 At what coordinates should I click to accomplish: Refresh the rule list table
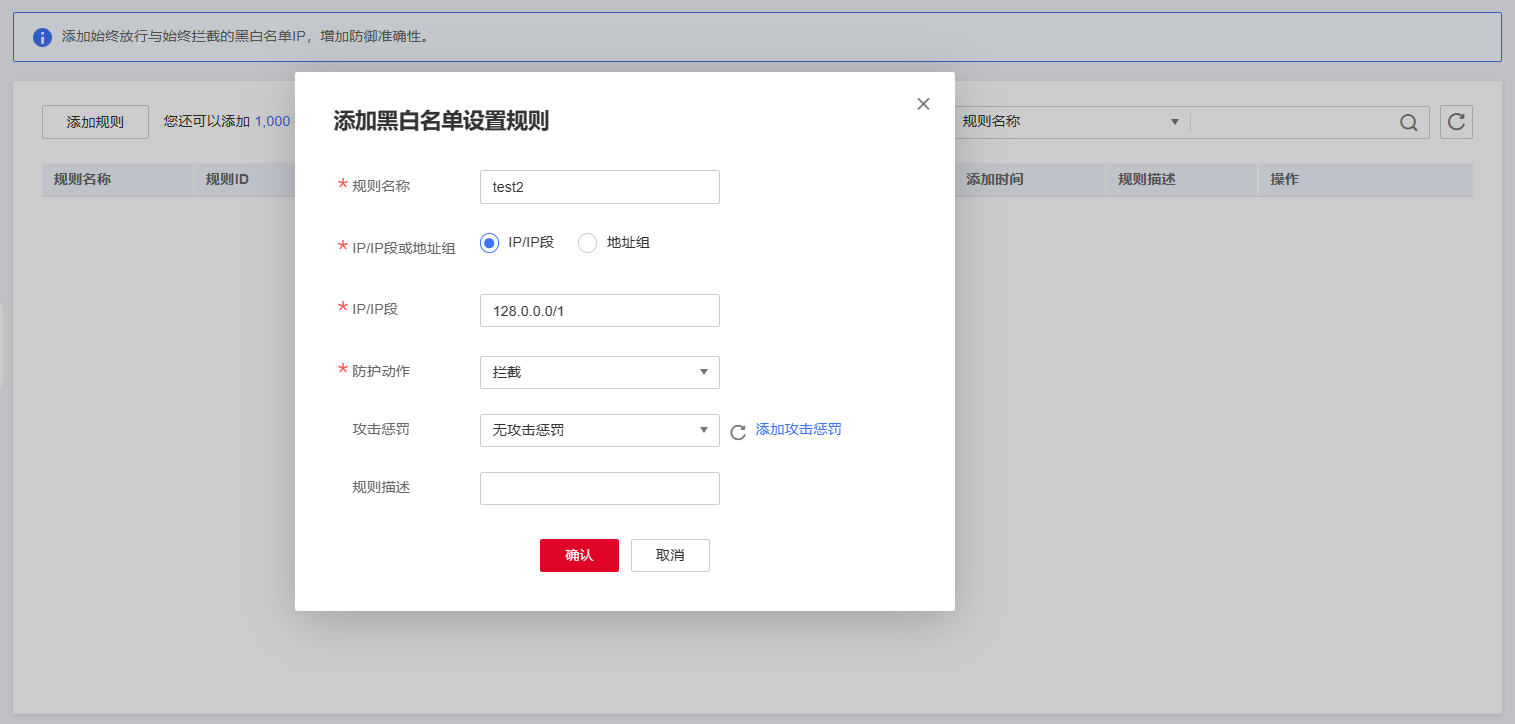(x=1456, y=122)
